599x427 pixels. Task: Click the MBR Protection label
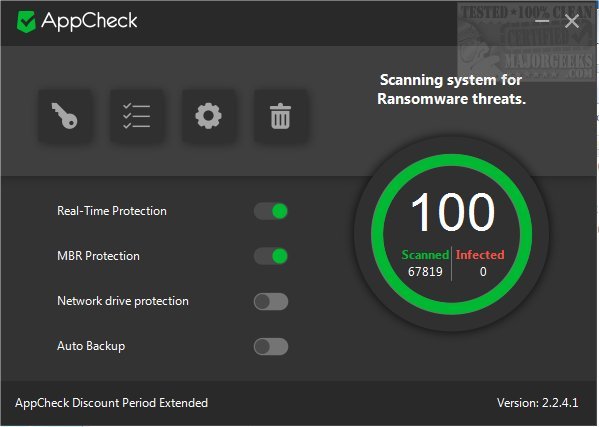(99, 256)
